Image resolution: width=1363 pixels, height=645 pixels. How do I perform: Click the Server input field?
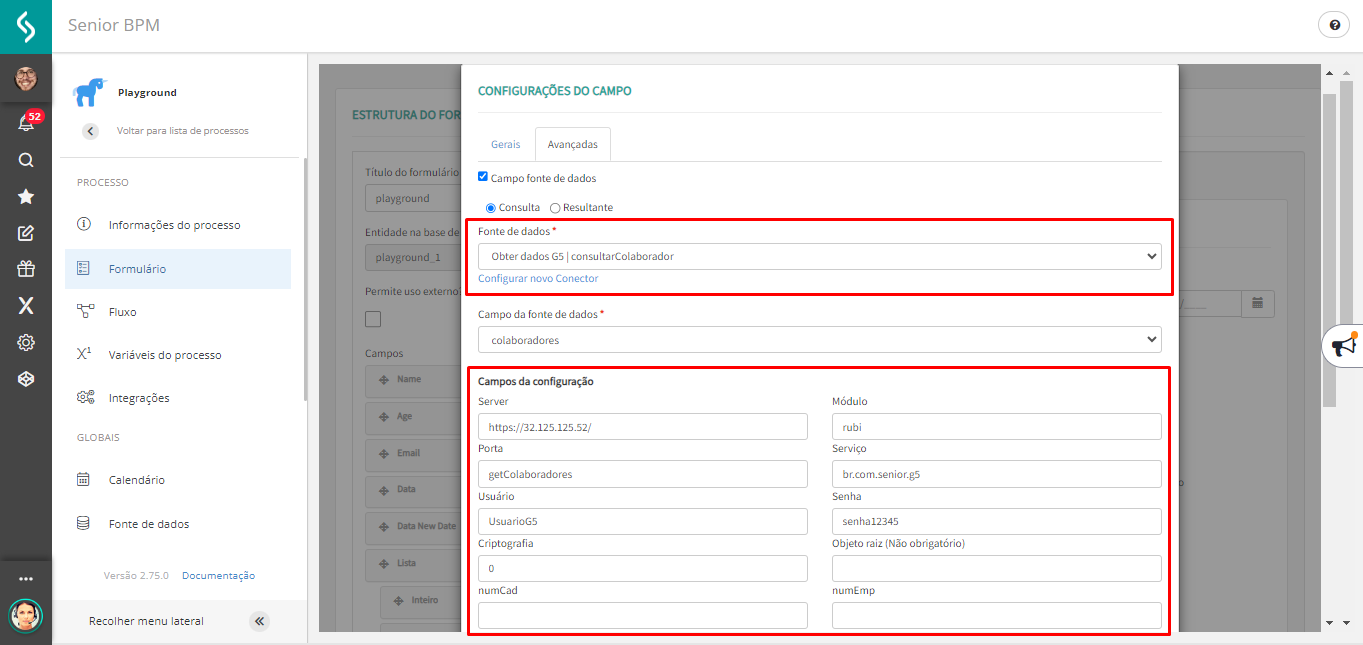(642, 427)
